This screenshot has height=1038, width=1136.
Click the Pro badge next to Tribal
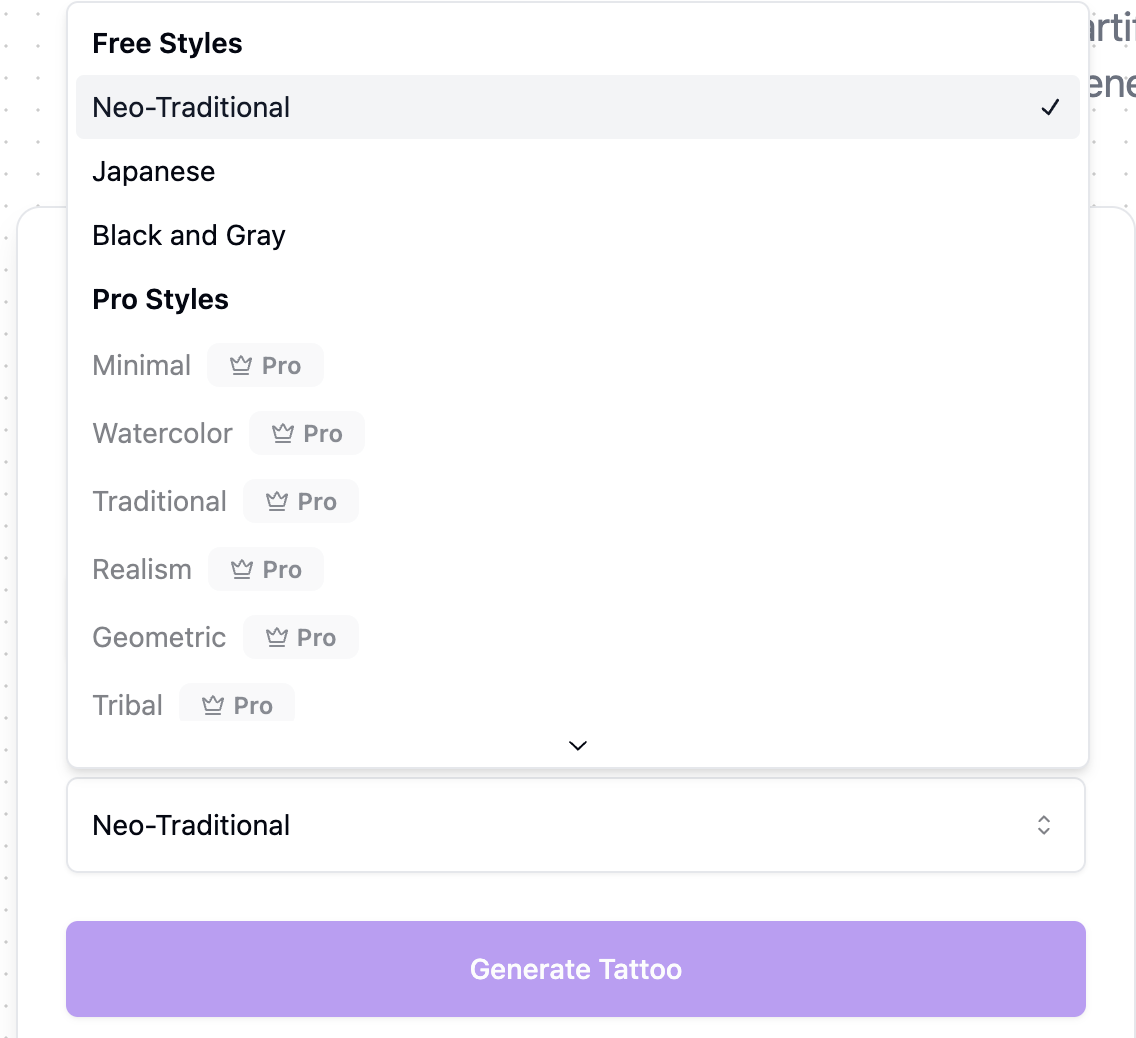(237, 704)
